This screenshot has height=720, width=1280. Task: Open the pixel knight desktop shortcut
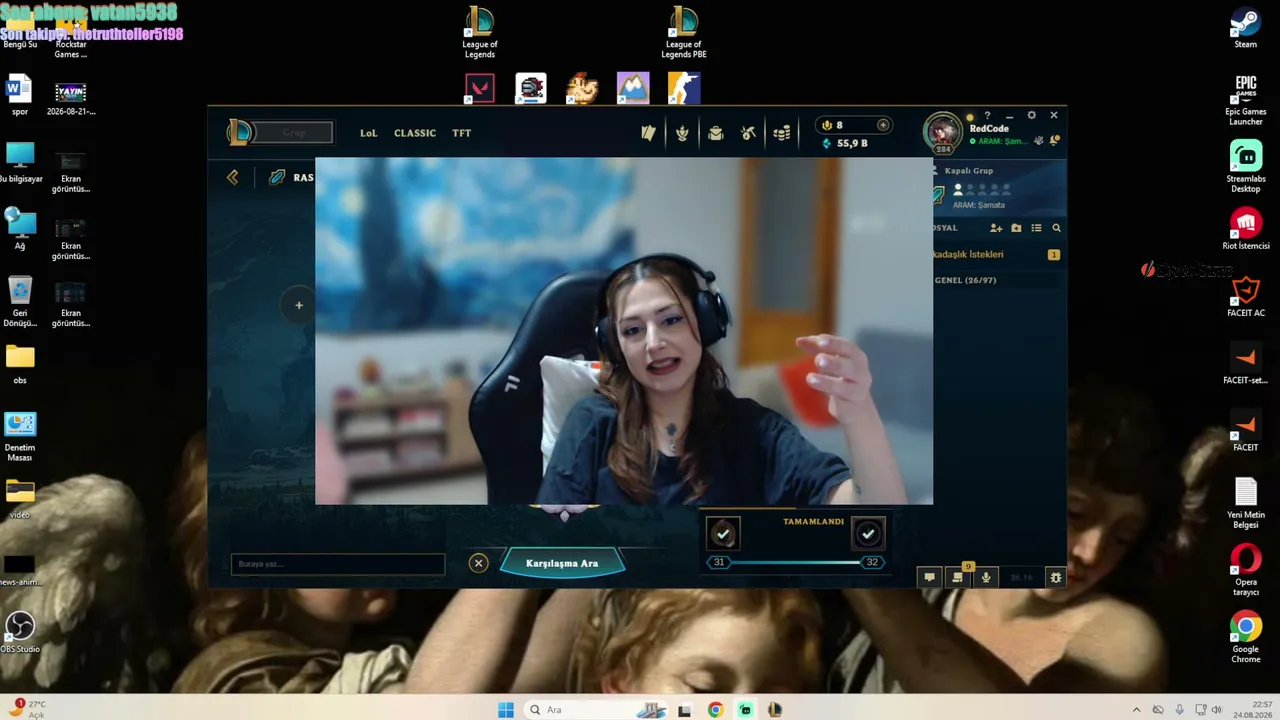point(531,89)
